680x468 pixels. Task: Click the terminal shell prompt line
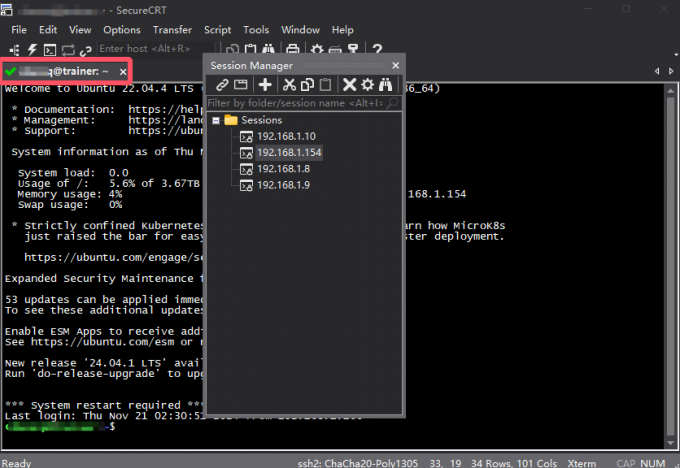click(x=61, y=427)
